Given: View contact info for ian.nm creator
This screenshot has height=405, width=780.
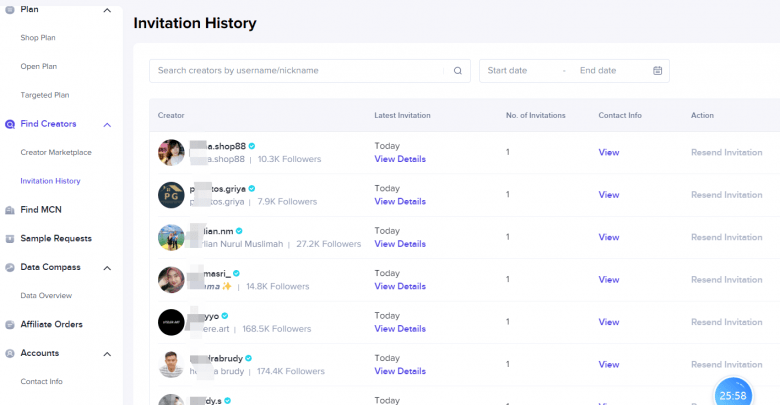Looking at the screenshot, I should coord(608,237).
